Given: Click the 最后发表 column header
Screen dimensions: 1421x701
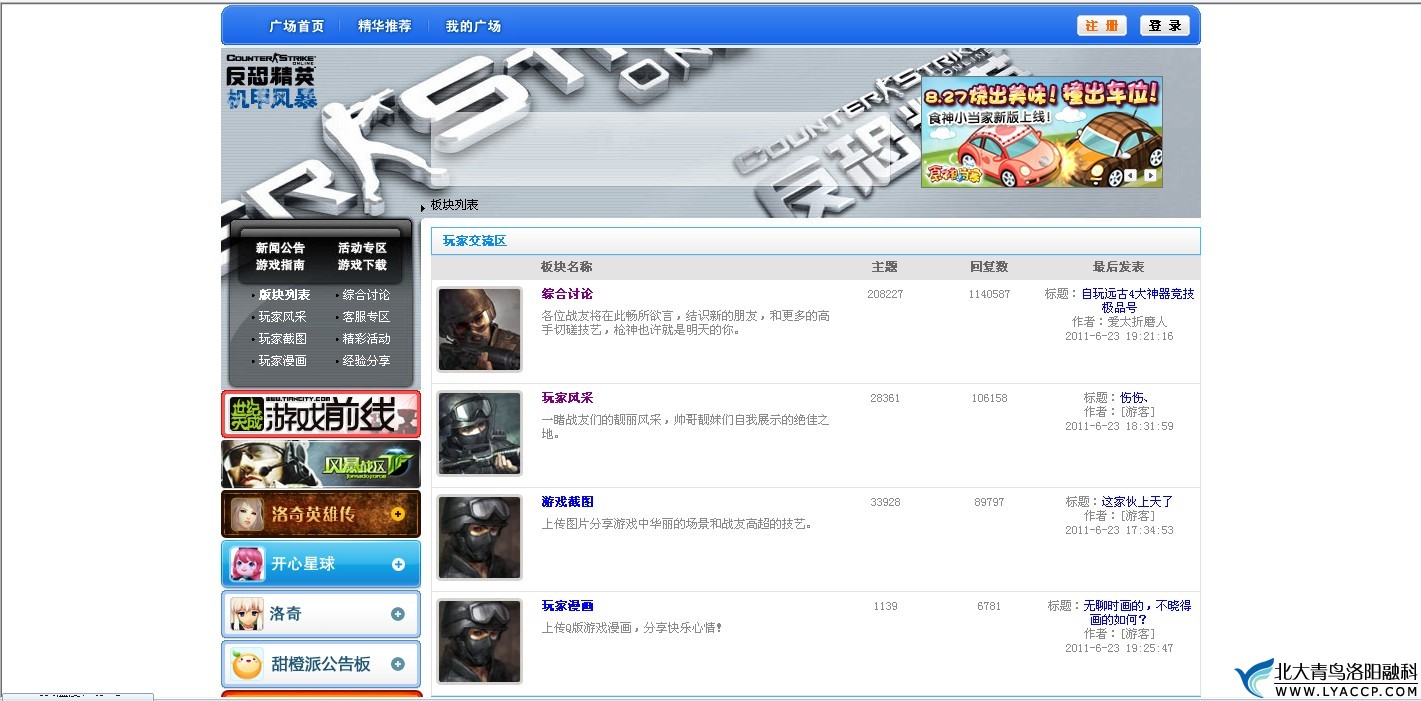Looking at the screenshot, I should 1118,267.
